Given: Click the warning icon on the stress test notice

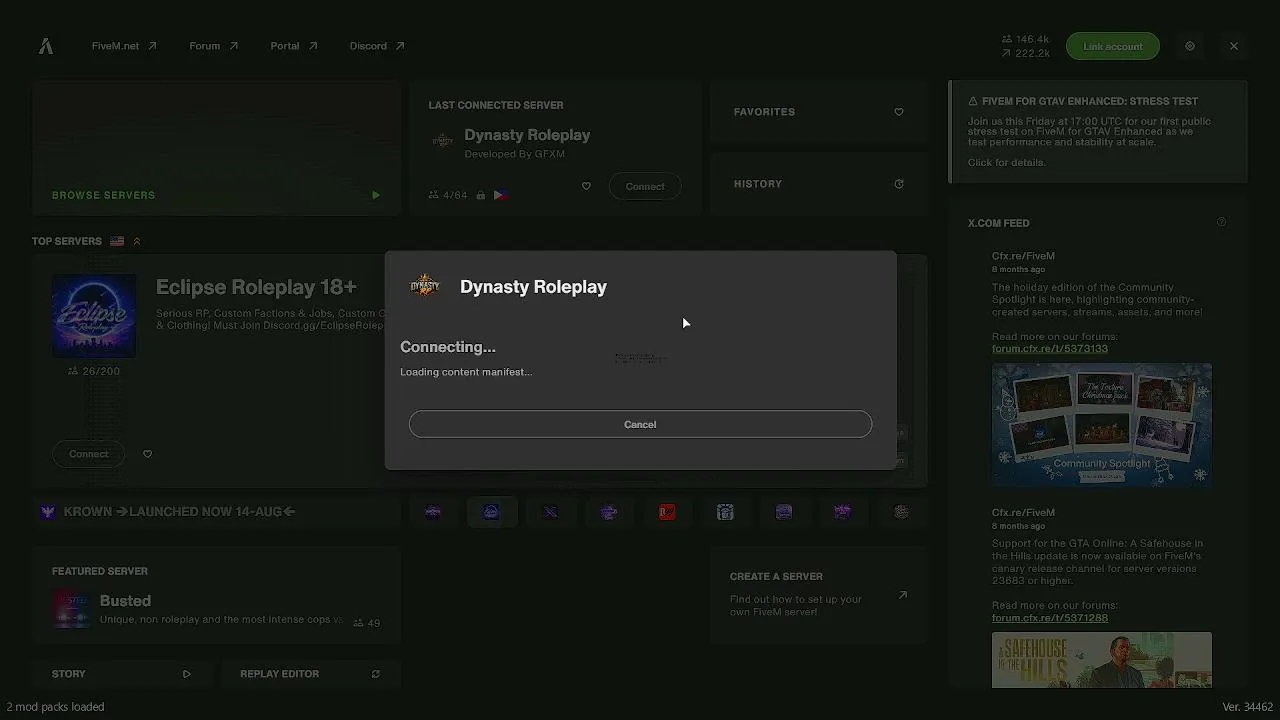Looking at the screenshot, I should click(973, 101).
